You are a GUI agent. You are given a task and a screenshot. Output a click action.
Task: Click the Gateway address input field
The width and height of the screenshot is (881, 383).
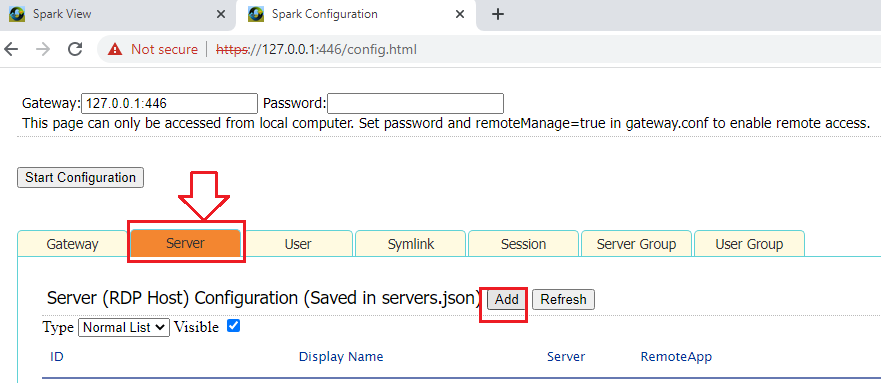tap(170, 103)
